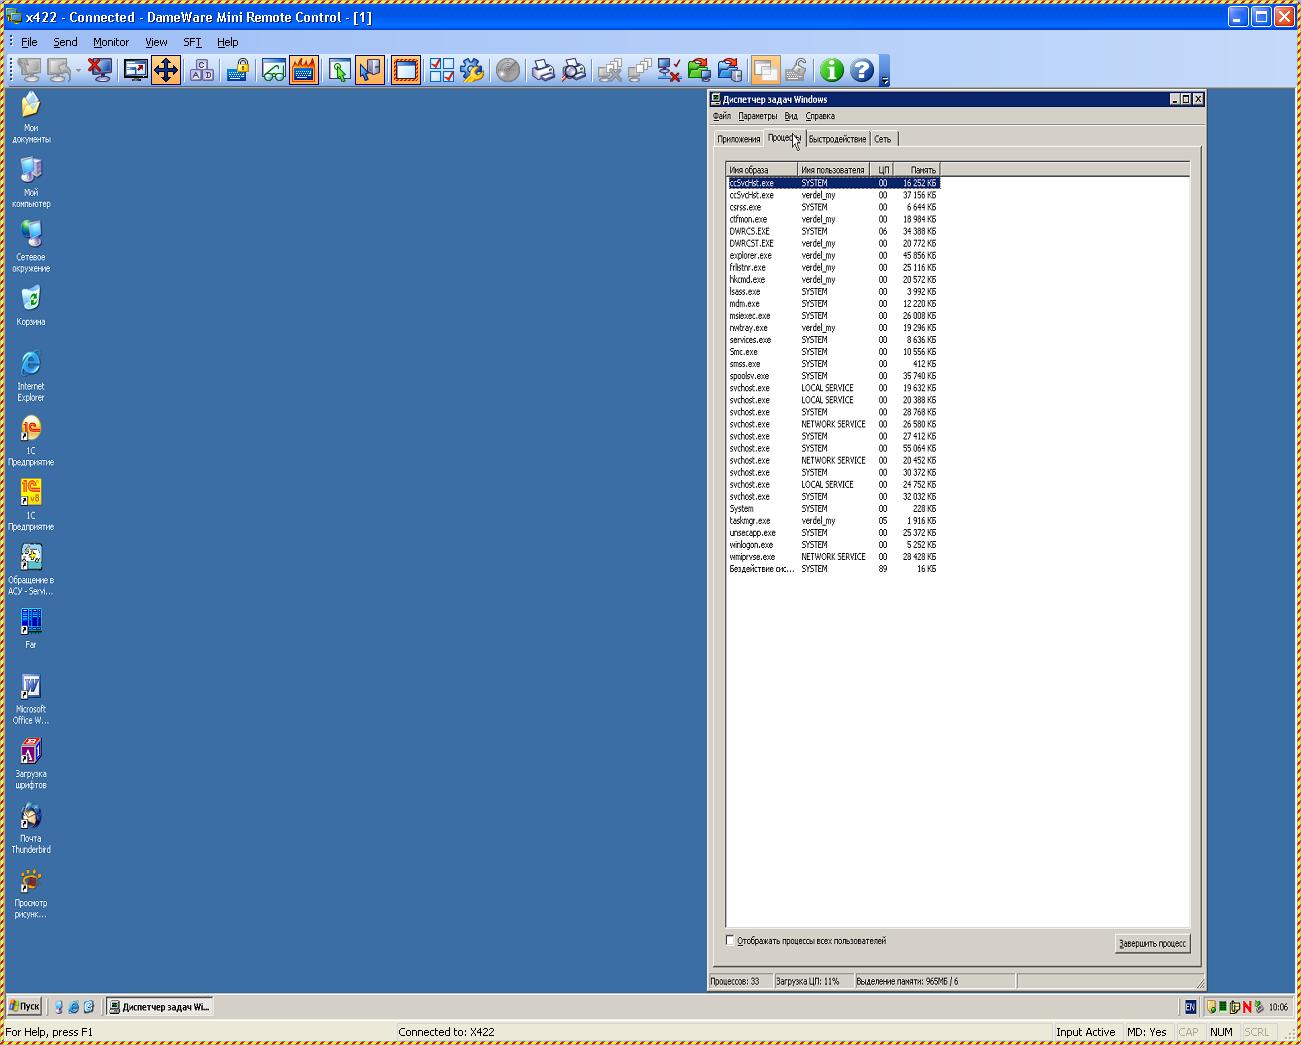Screen dimensions: 1301x1045
Task: Click the striped-border screen toolbar icon
Action: pyautogui.click(x=406, y=70)
